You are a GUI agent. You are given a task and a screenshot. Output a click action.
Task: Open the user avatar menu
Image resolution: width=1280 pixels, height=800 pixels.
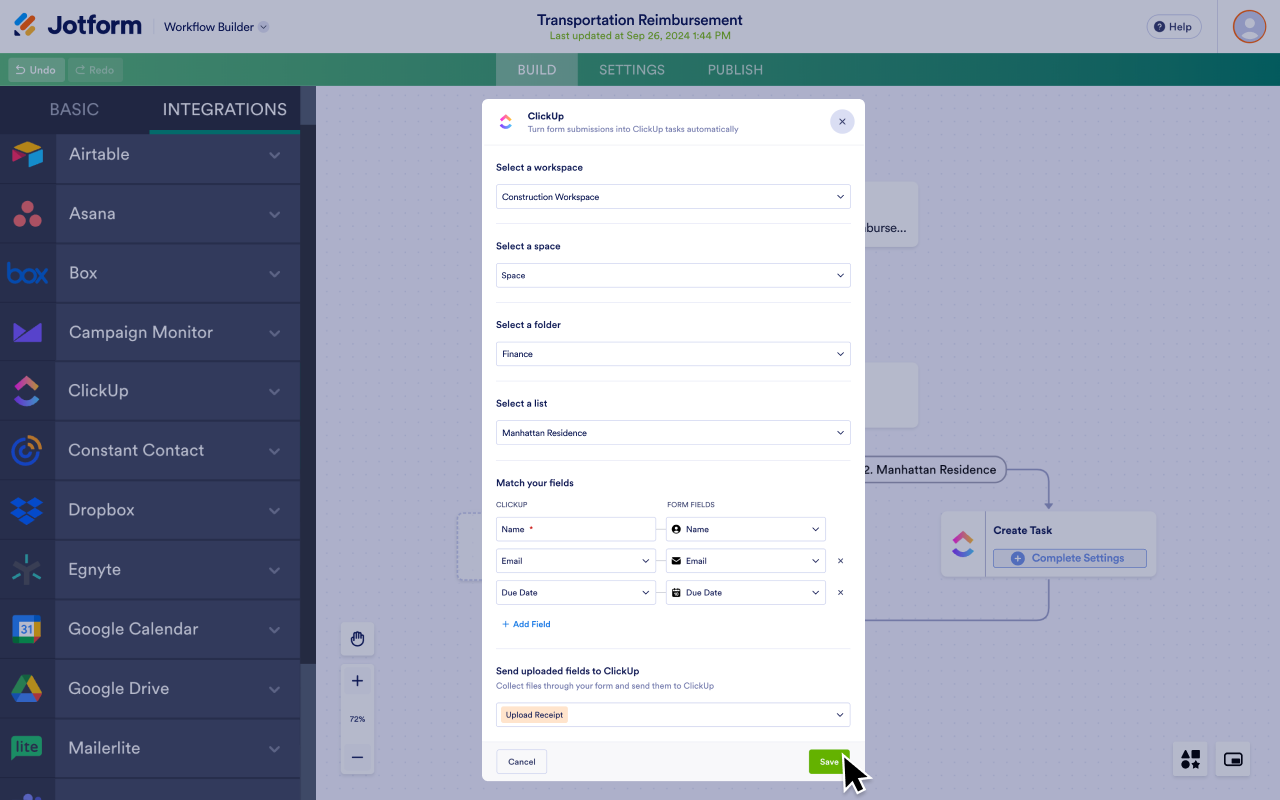click(1249, 26)
